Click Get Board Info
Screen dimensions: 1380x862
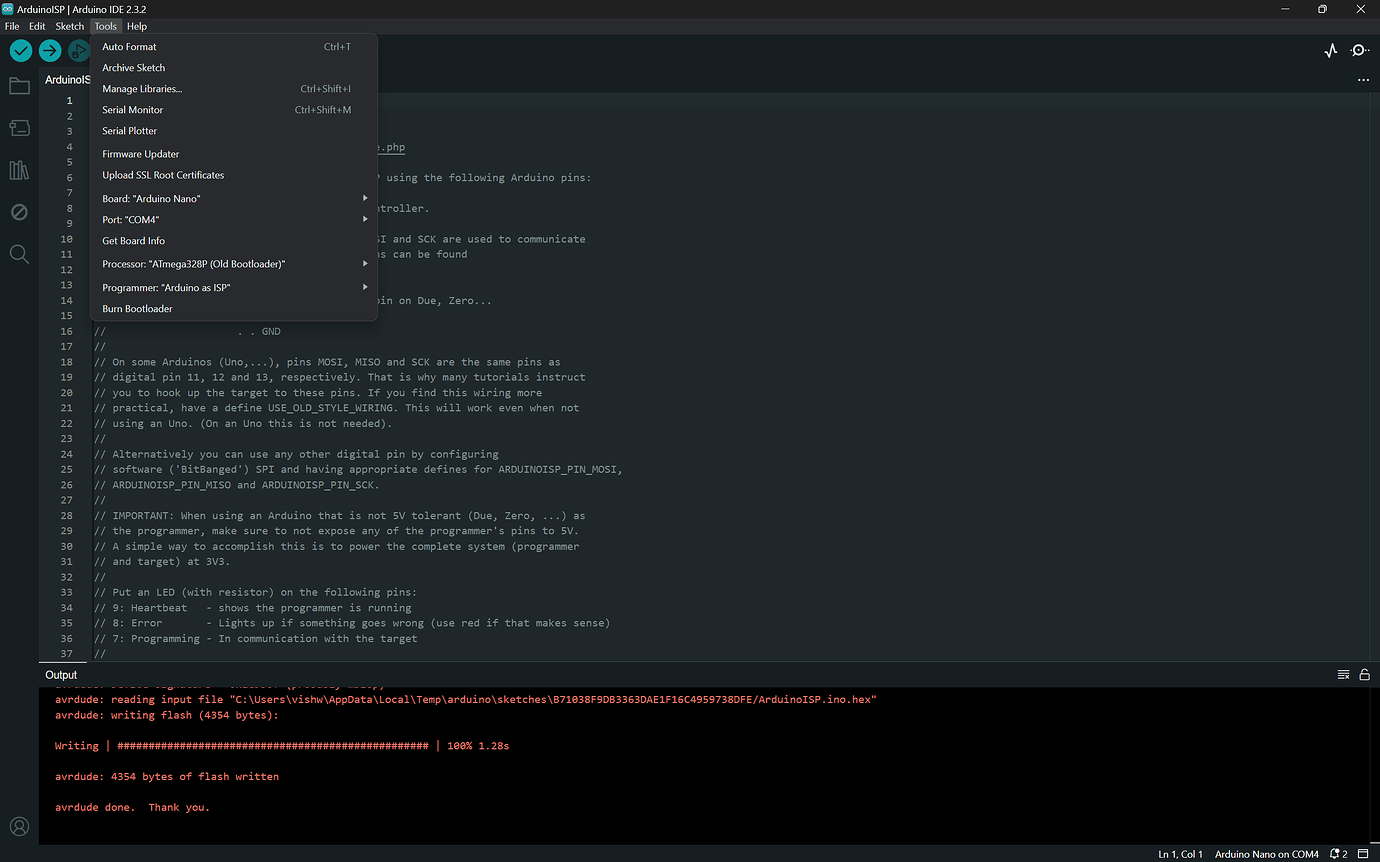click(x=133, y=240)
